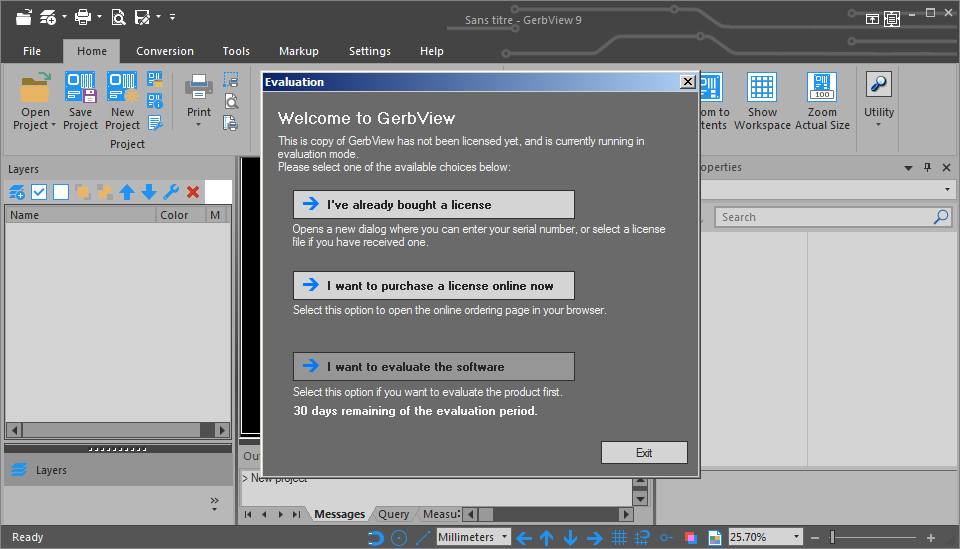The image size is (960, 549).
Task: Click the zoom in plus button
Action: click(931, 537)
